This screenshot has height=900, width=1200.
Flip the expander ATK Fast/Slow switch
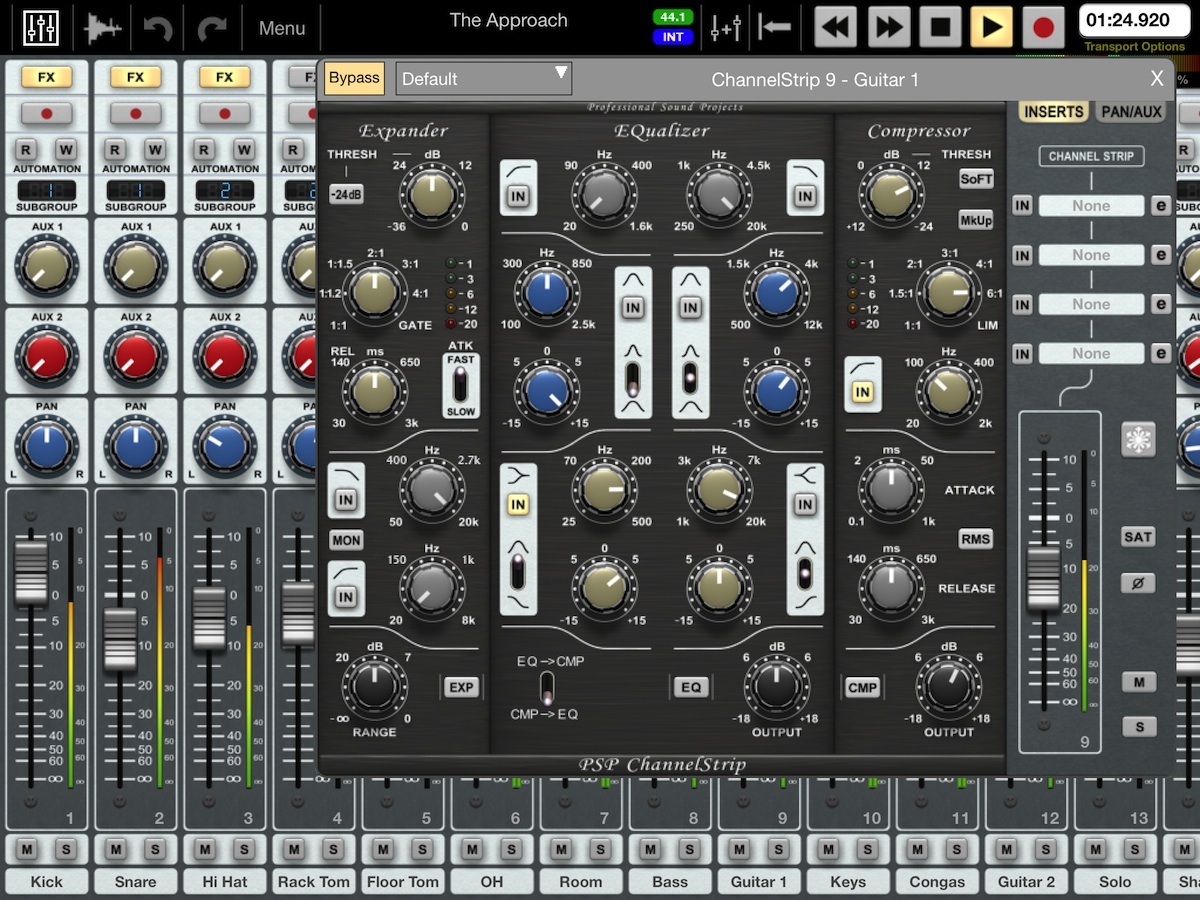click(461, 385)
